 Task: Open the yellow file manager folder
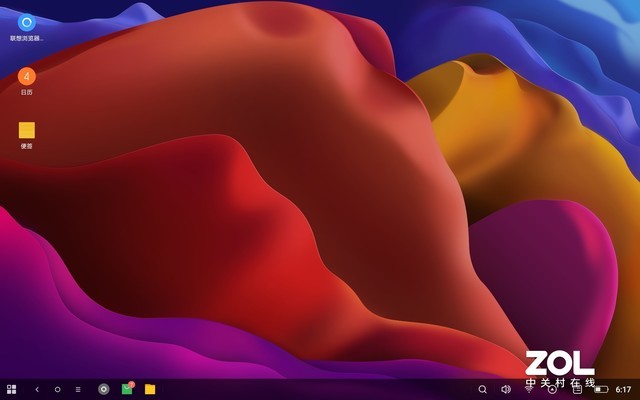150,389
